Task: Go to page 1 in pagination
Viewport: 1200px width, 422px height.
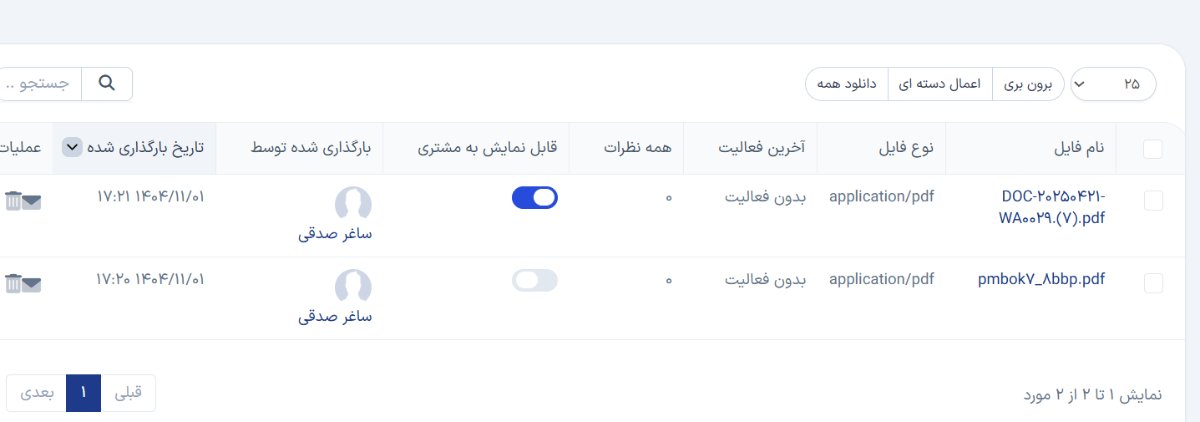Action: pos(84,393)
